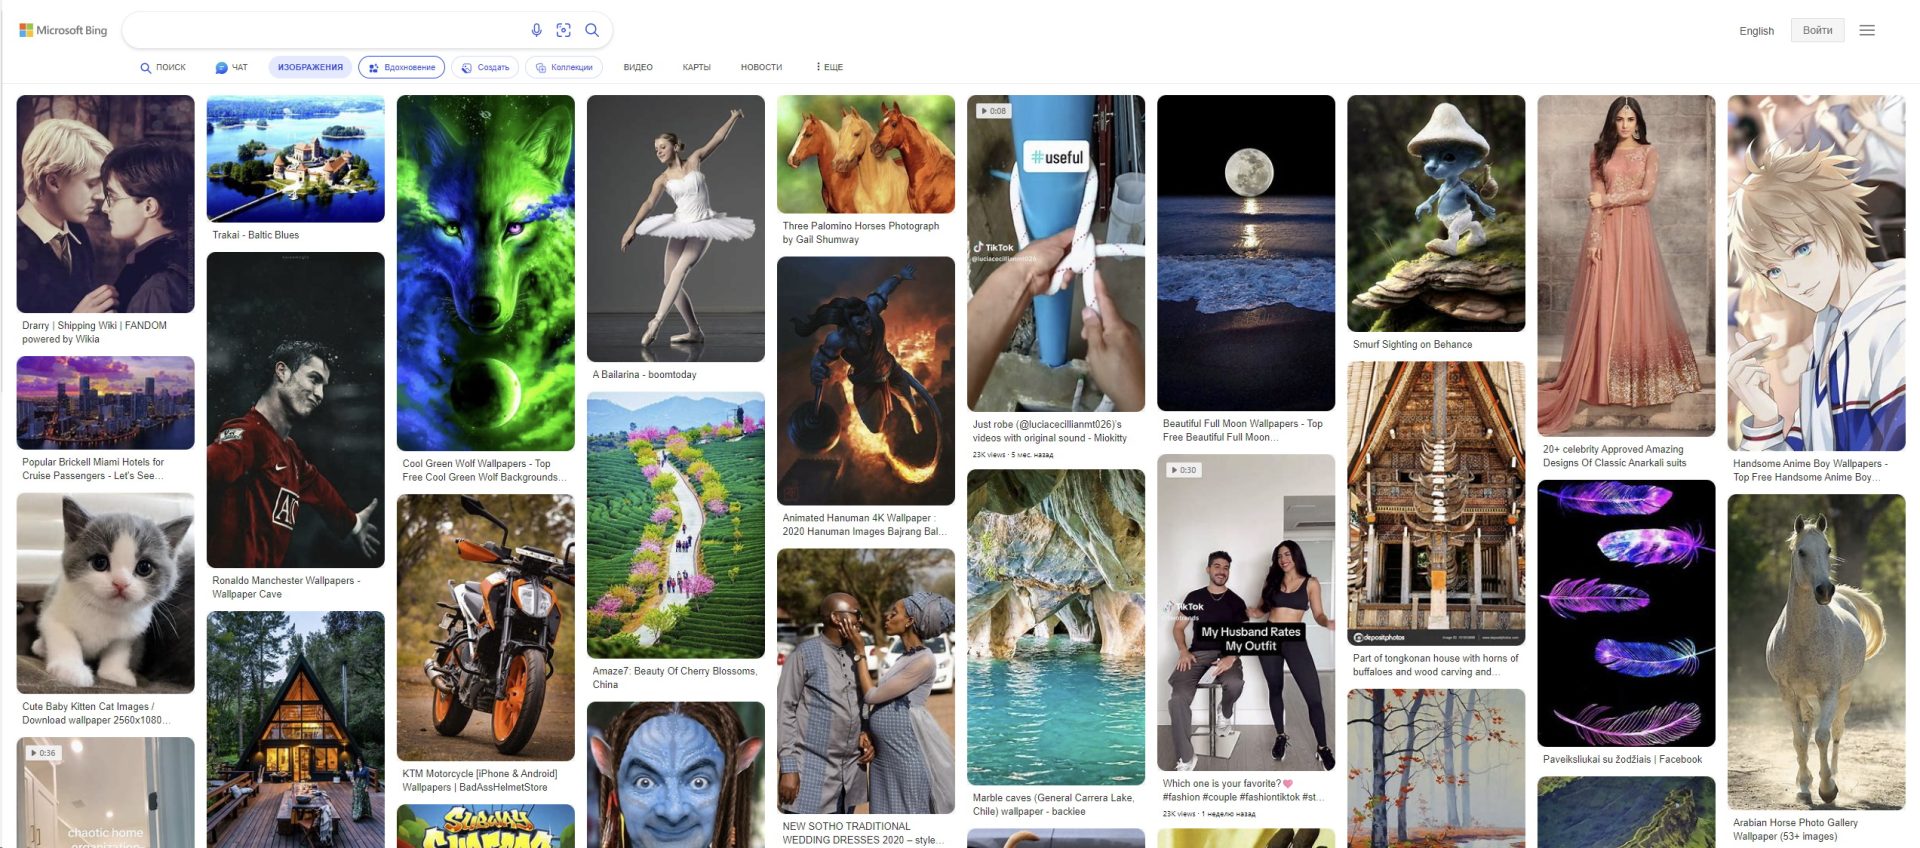Click the magnifying glass search button
Viewport: 1920px width, 848px height.
592,30
